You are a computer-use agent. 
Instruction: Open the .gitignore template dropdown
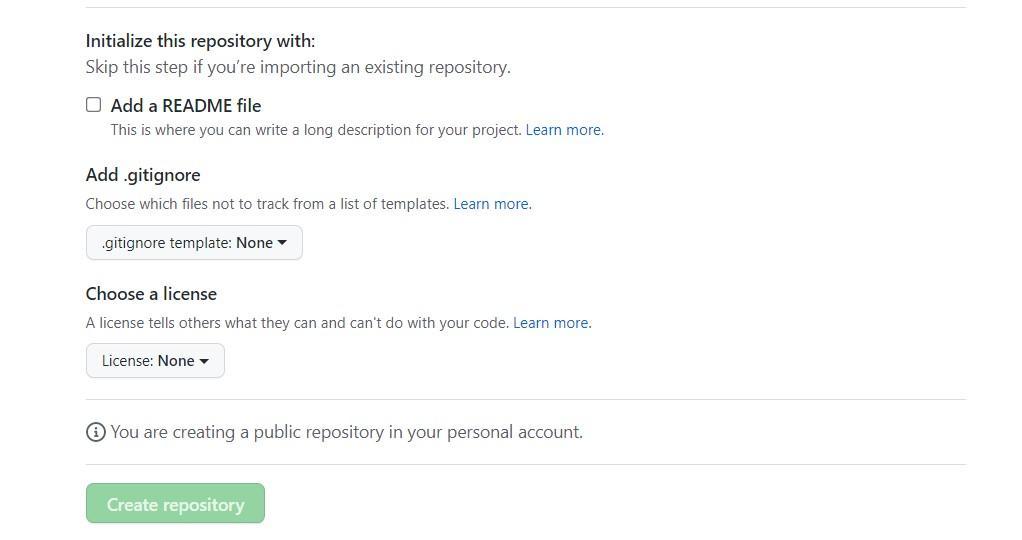pos(194,243)
